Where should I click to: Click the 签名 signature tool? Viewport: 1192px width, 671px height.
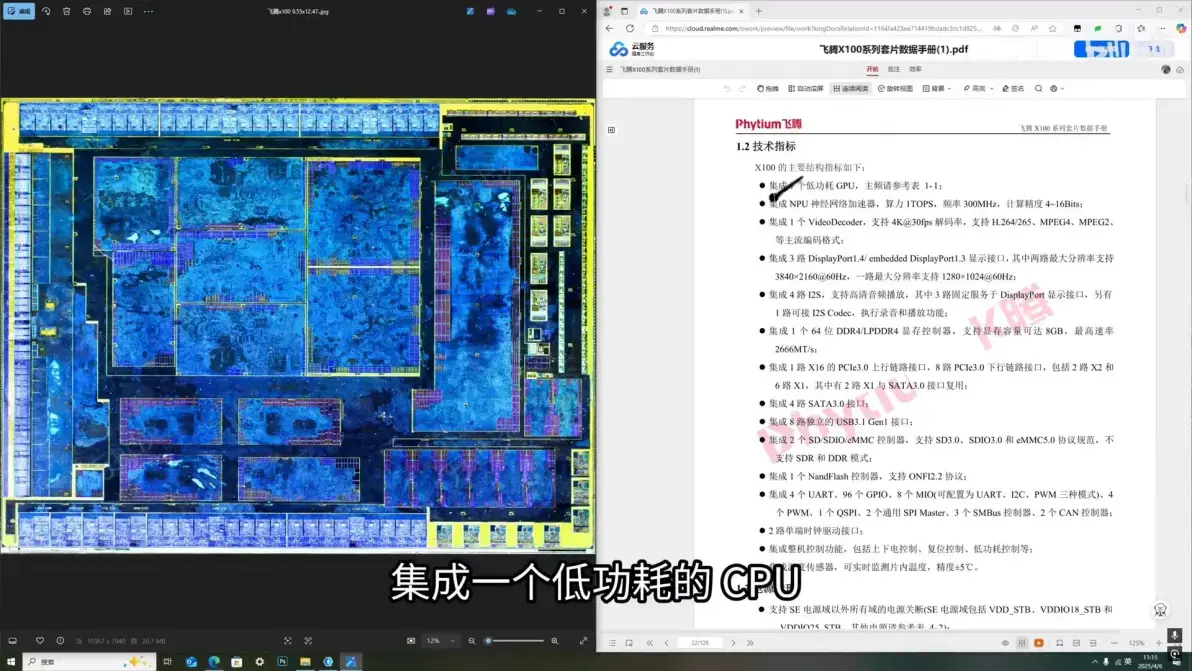(1013, 89)
